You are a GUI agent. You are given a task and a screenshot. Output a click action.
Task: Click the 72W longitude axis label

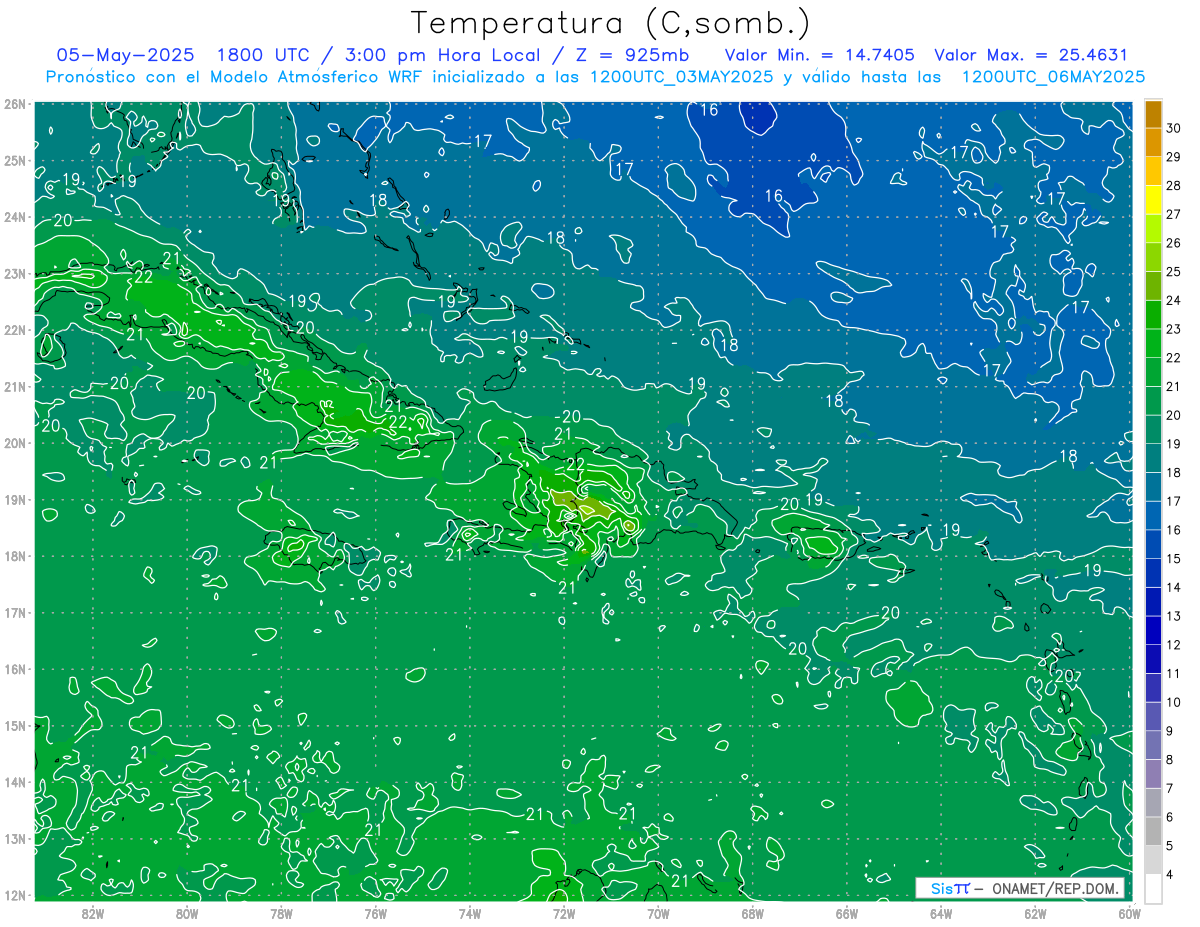[x=564, y=912]
